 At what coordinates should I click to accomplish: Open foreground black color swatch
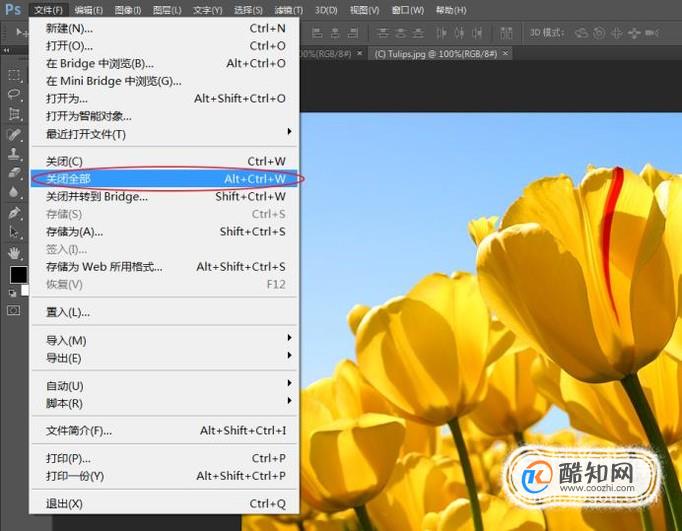point(19,275)
